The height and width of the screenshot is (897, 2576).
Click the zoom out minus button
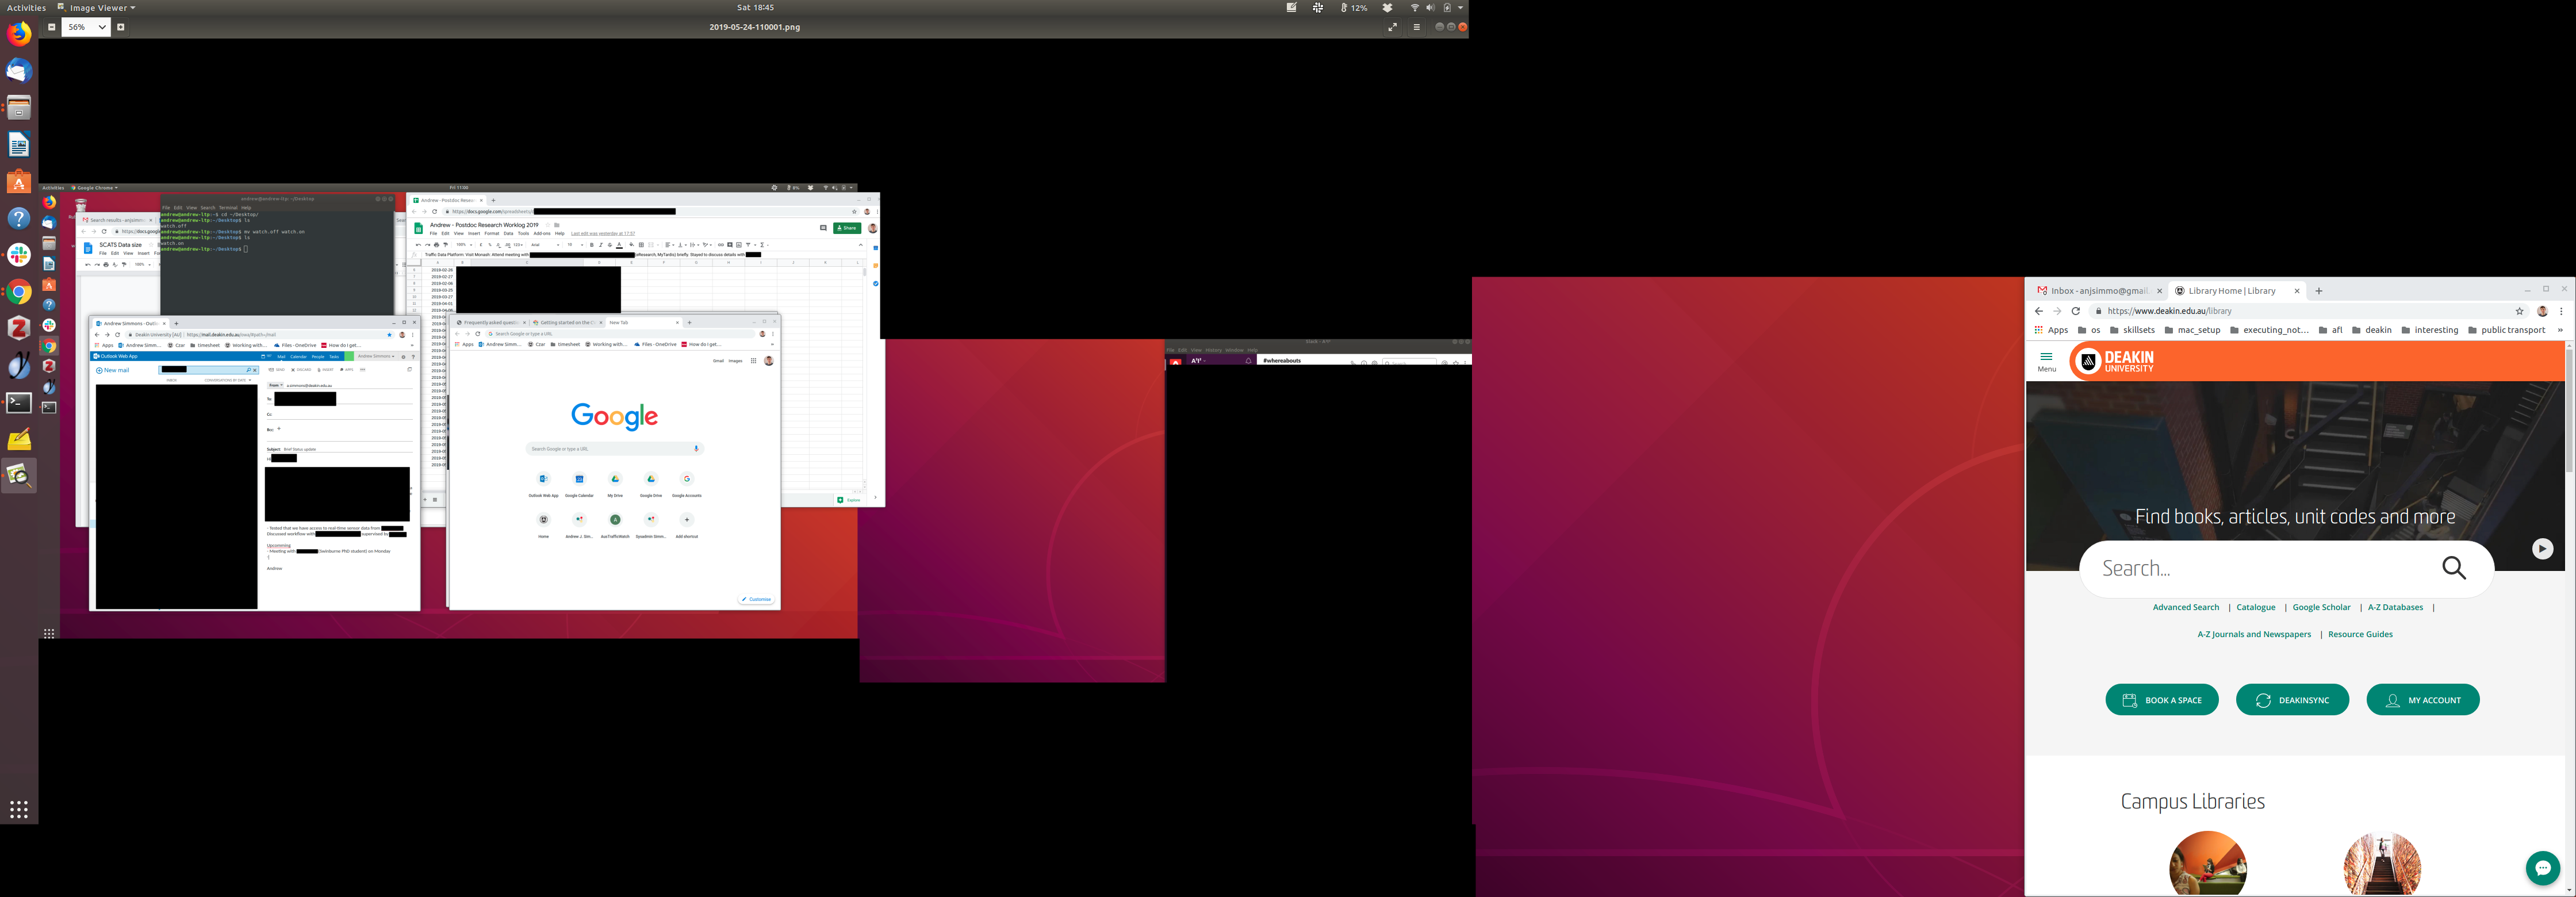pyautogui.click(x=52, y=27)
